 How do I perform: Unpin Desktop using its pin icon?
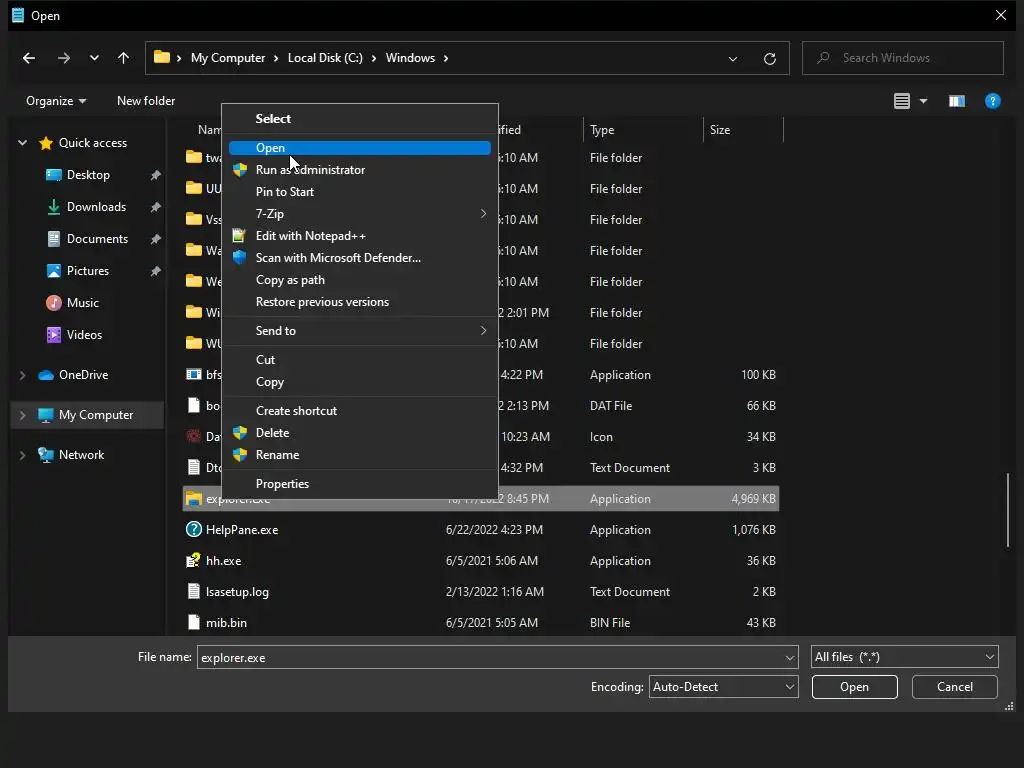click(x=155, y=175)
